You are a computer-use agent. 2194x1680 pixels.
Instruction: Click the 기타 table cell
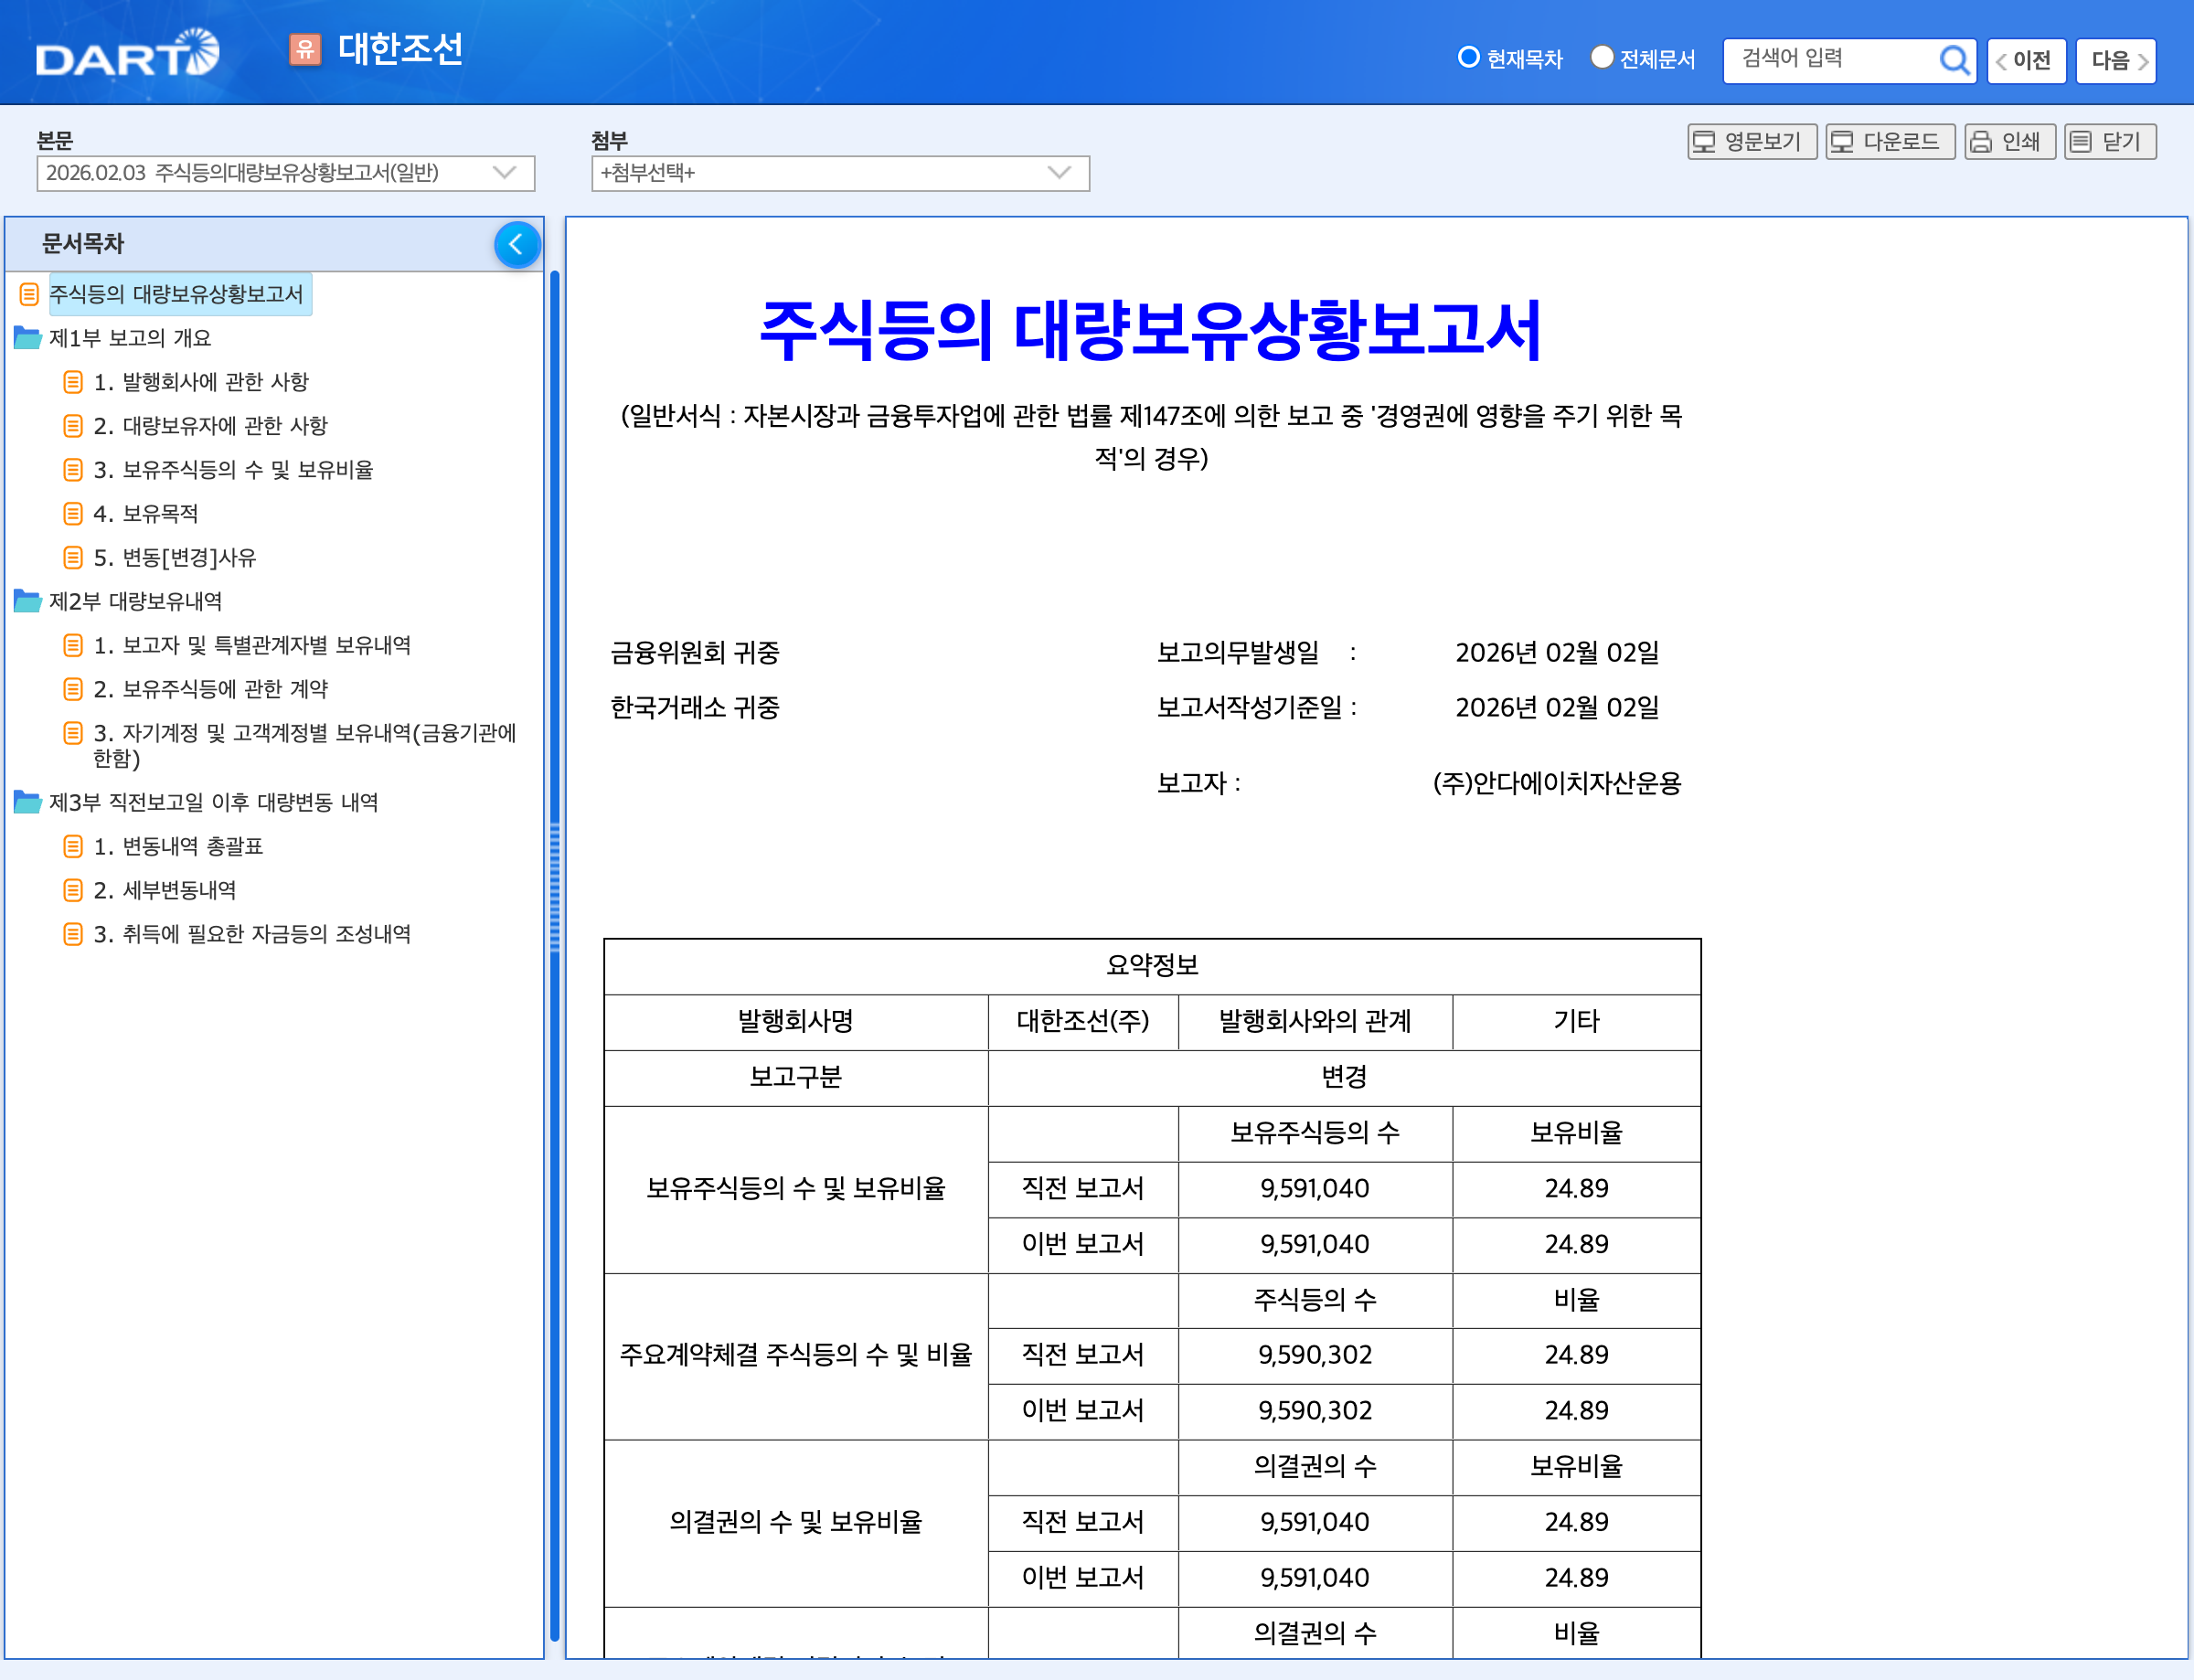[1576, 1021]
